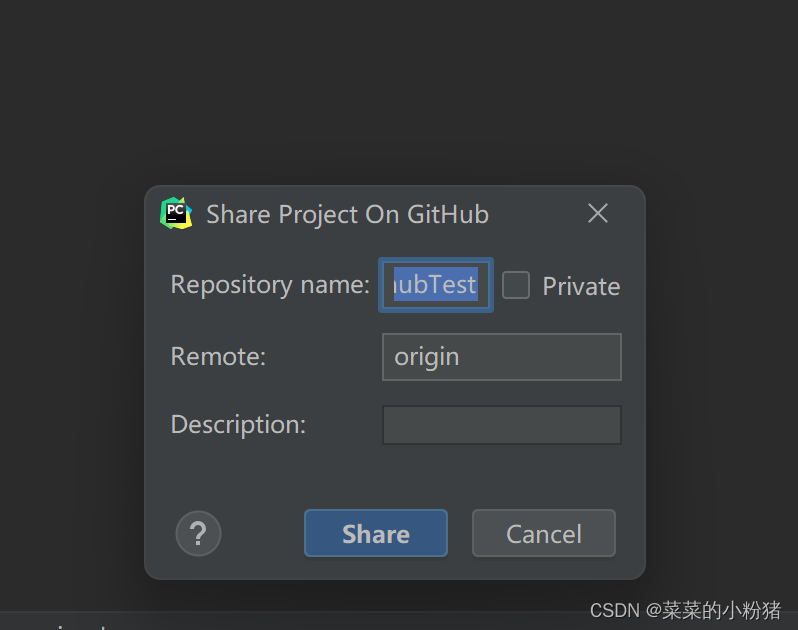The height and width of the screenshot is (630, 798).
Task: Open help with the question mark button
Action: [198, 533]
